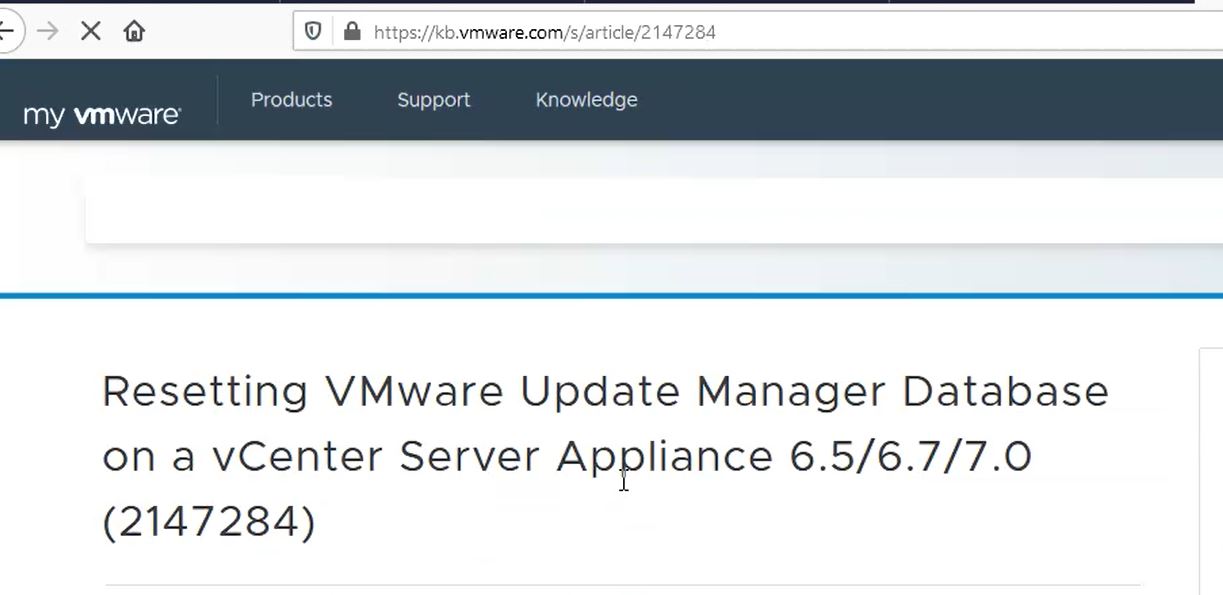Open the Knowledge menu
The height and width of the screenshot is (595, 1223).
click(586, 100)
